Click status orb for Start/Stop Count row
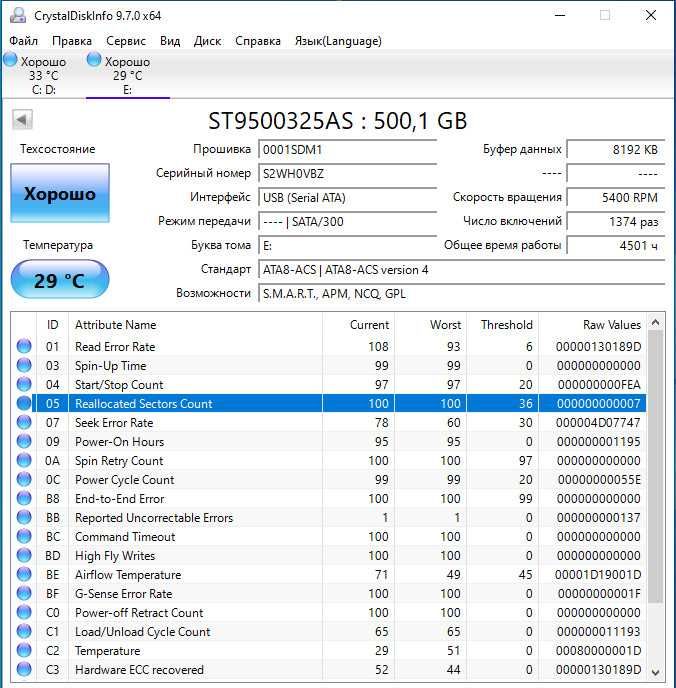676x688 pixels. click(24, 384)
